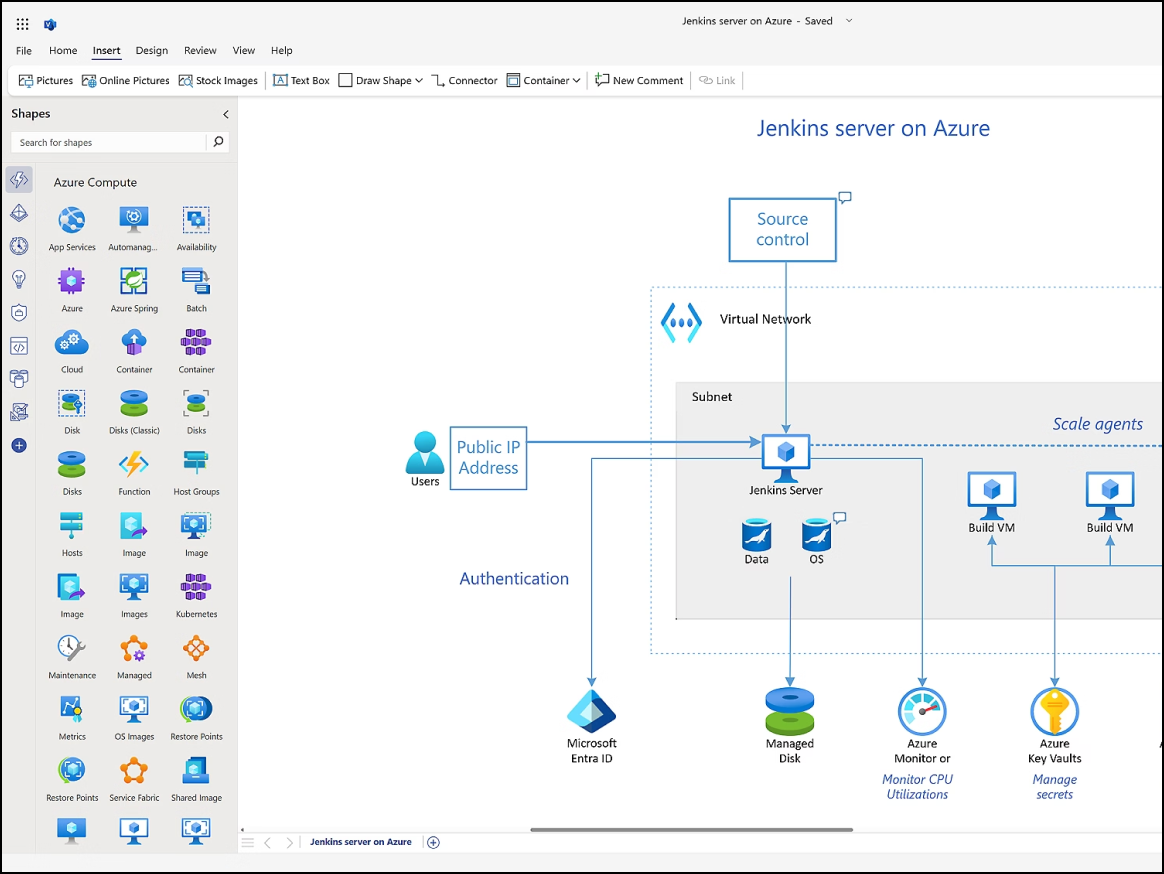Select the Virtual Network icon on canvas

point(681,322)
